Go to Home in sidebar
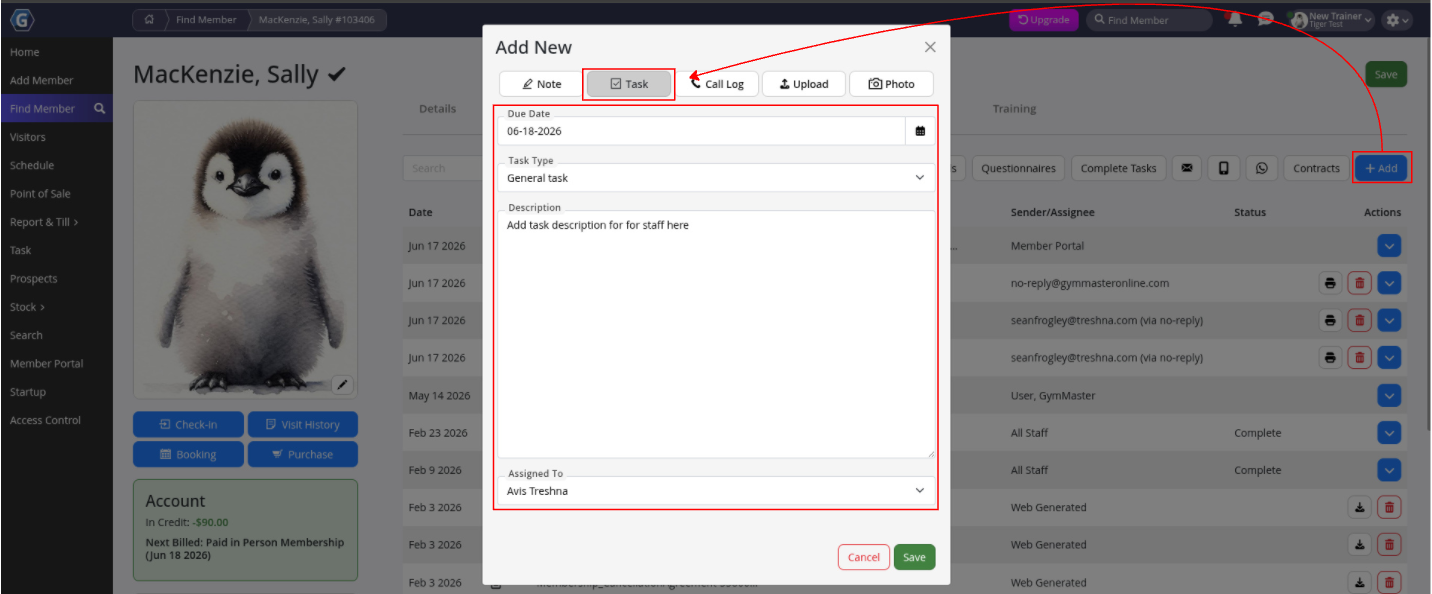1432x594 pixels. click(25, 52)
